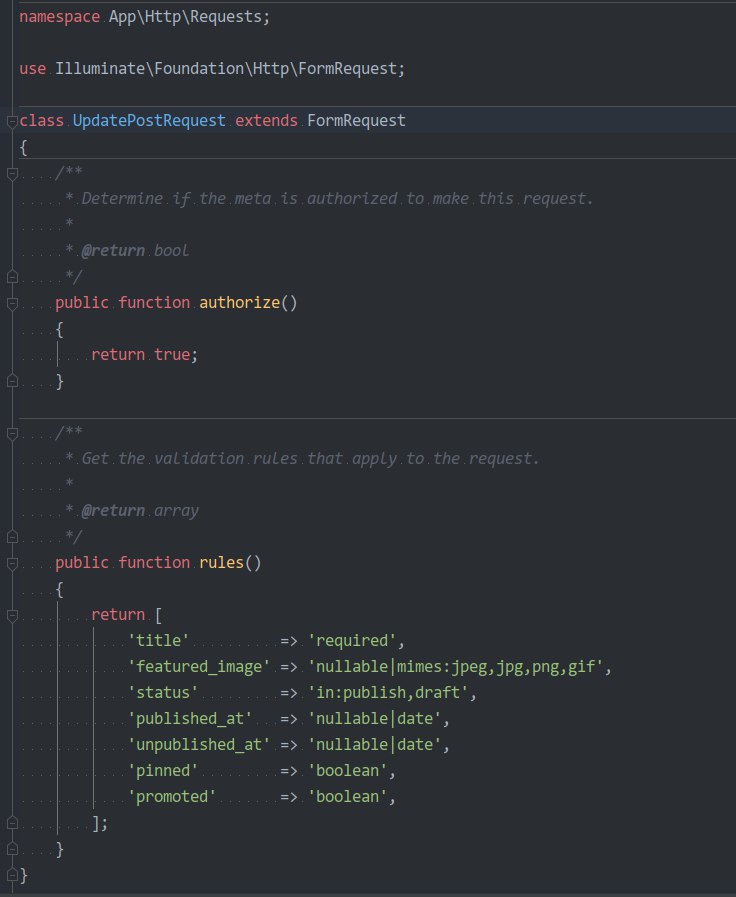The width and height of the screenshot is (736, 897).
Task: Click the 'unpublished_at' array key
Action: click(x=199, y=745)
